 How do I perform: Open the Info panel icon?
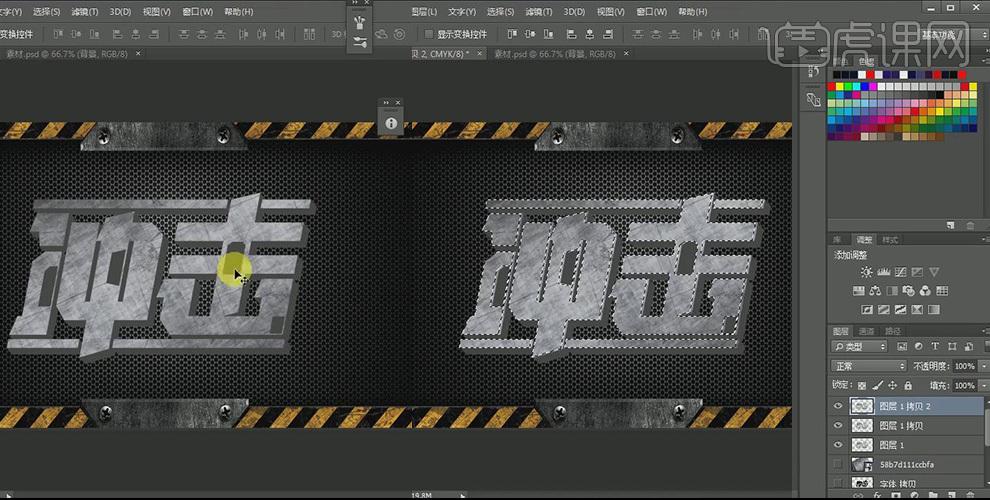tap(391, 123)
